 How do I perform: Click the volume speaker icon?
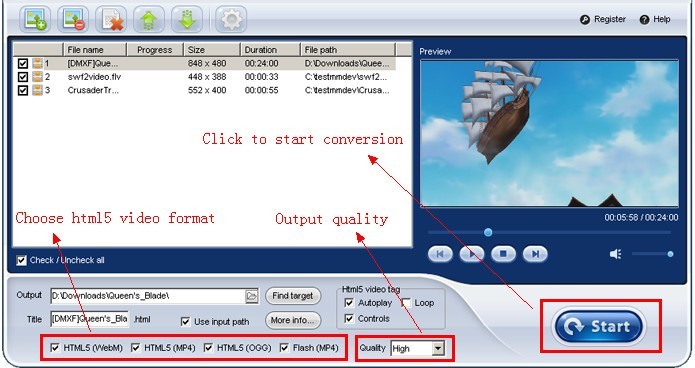coord(615,254)
